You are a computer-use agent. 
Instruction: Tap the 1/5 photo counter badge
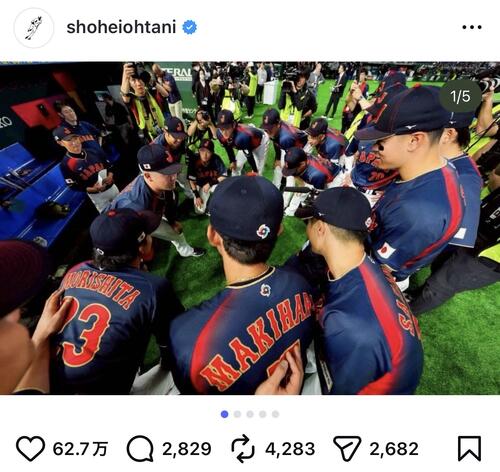point(460,96)
